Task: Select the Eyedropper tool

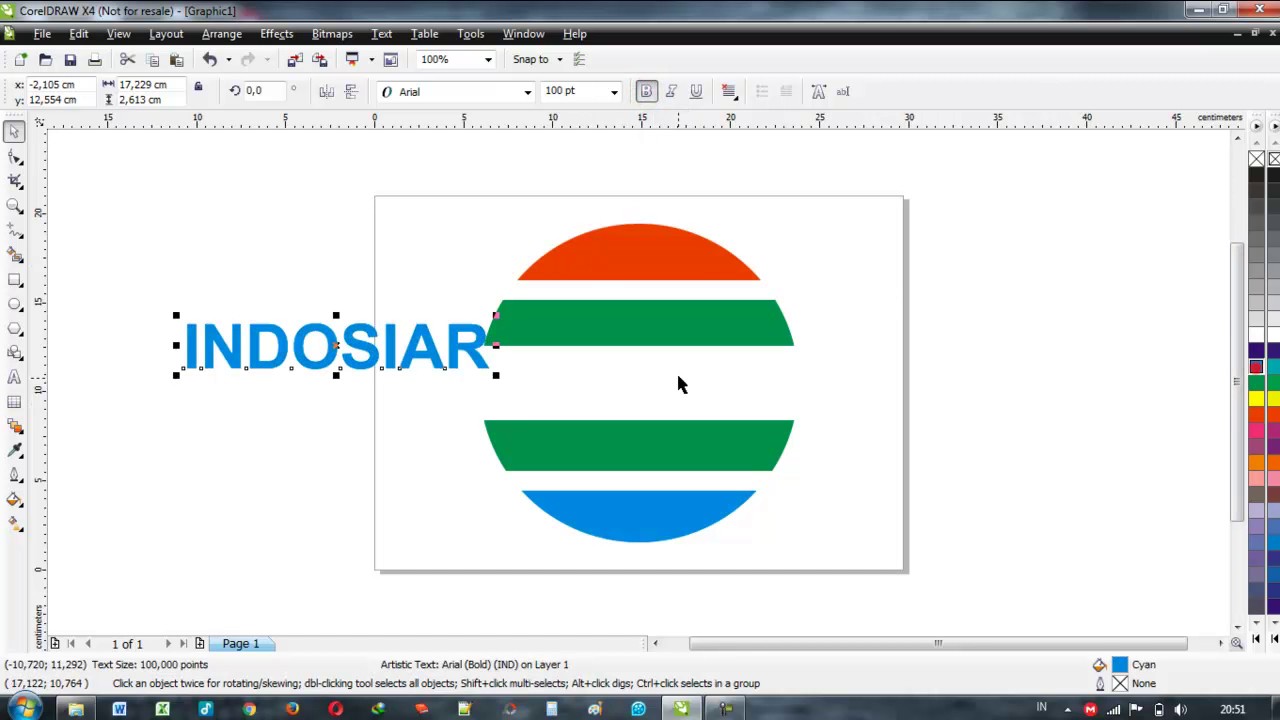Action: pos(14,451)
